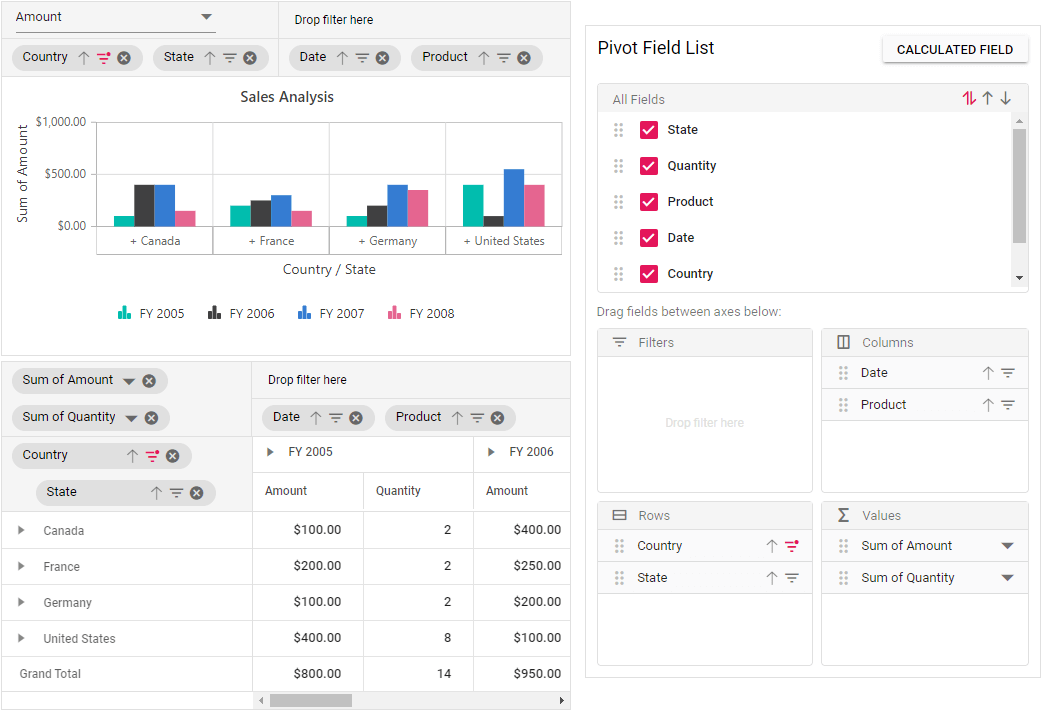The height and width of the screenshot is (712, 1043).
Task: Remove Sum of Quantity from grid values
Action: tap(151, 418)
